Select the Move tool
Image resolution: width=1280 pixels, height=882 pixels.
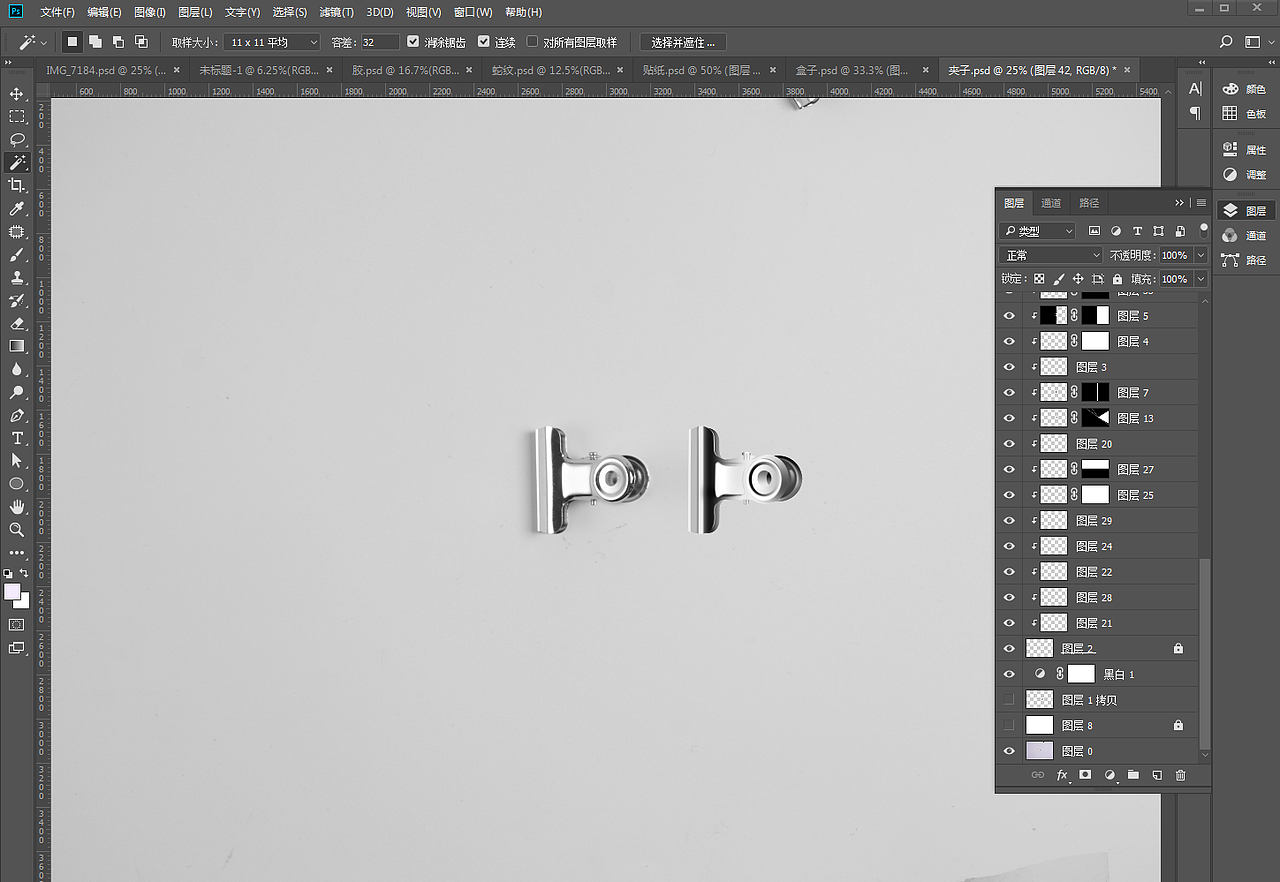pos(17,94)
